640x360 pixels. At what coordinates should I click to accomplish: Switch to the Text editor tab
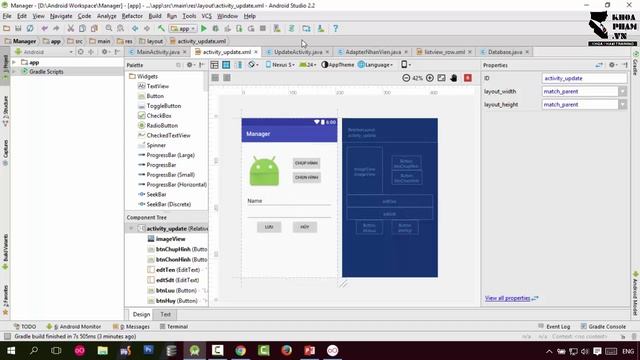coord(165,314)
